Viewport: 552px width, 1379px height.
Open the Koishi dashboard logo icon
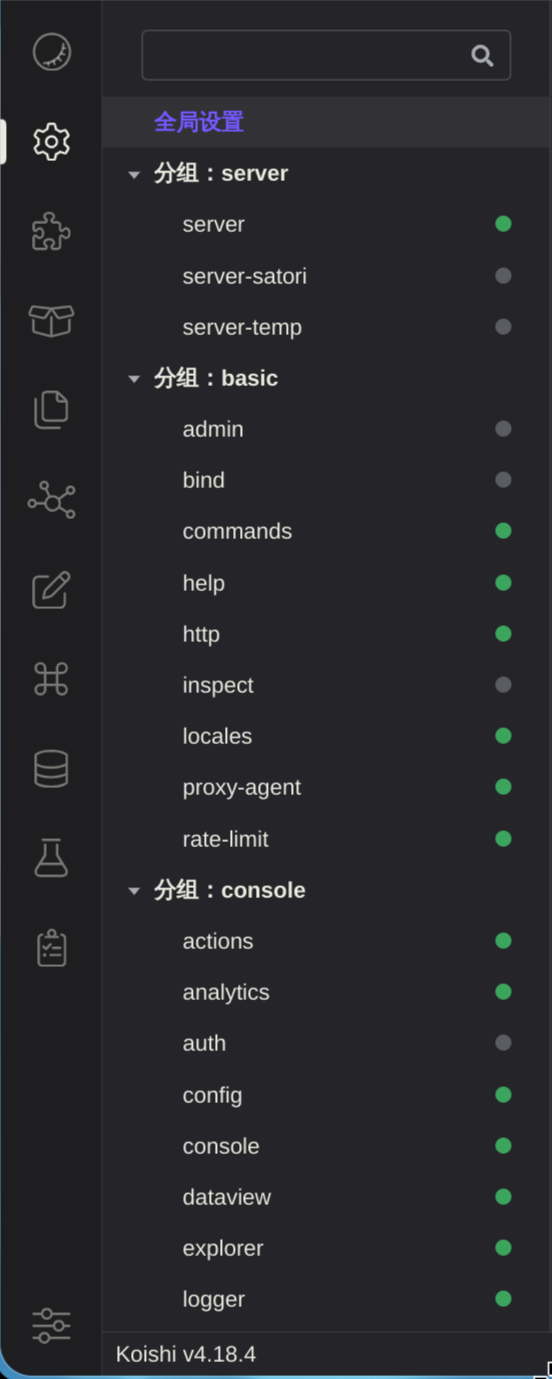[x=51, y=52]
